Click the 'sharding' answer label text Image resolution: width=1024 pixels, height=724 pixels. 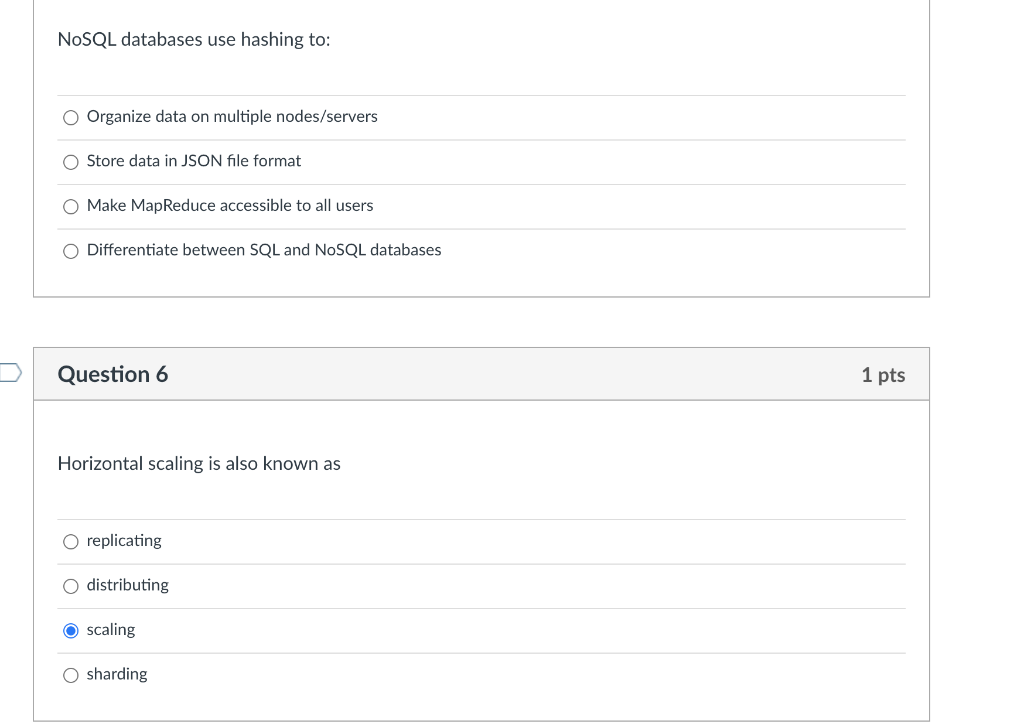tap(117, 674)
